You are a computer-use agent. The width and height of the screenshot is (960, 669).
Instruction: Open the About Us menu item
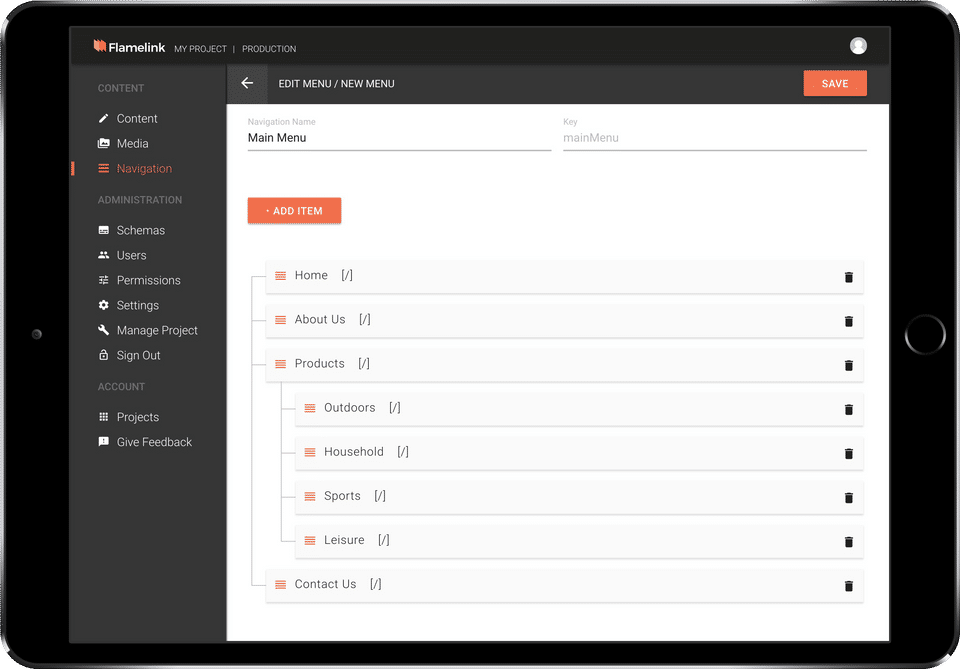tap(564, 321)
